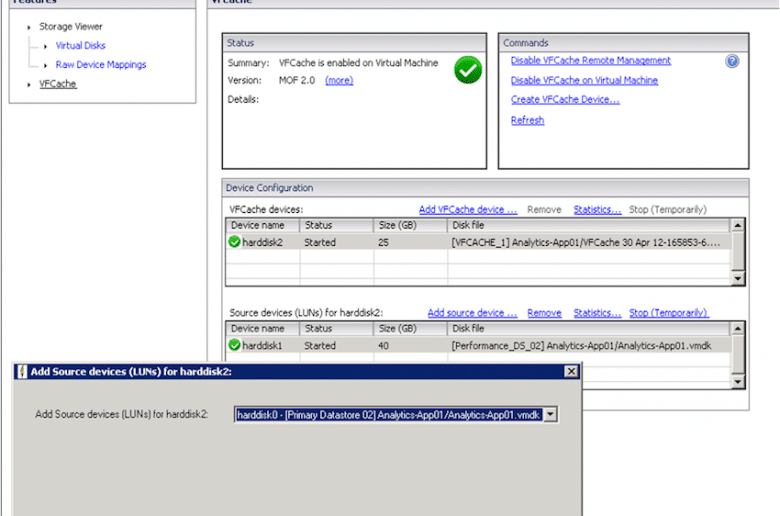Click the help question mark icon
Screen dimensions: 780x516
732,61
